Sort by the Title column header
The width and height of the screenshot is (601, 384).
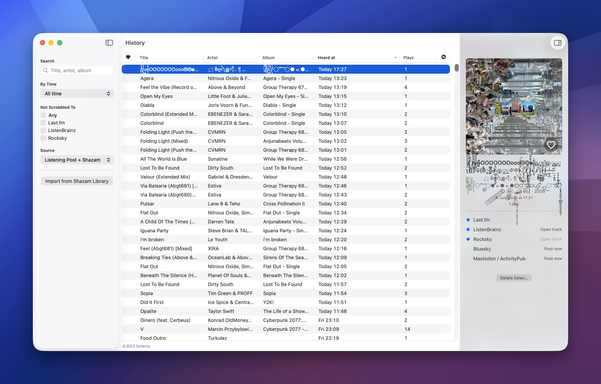coord(144,57)
